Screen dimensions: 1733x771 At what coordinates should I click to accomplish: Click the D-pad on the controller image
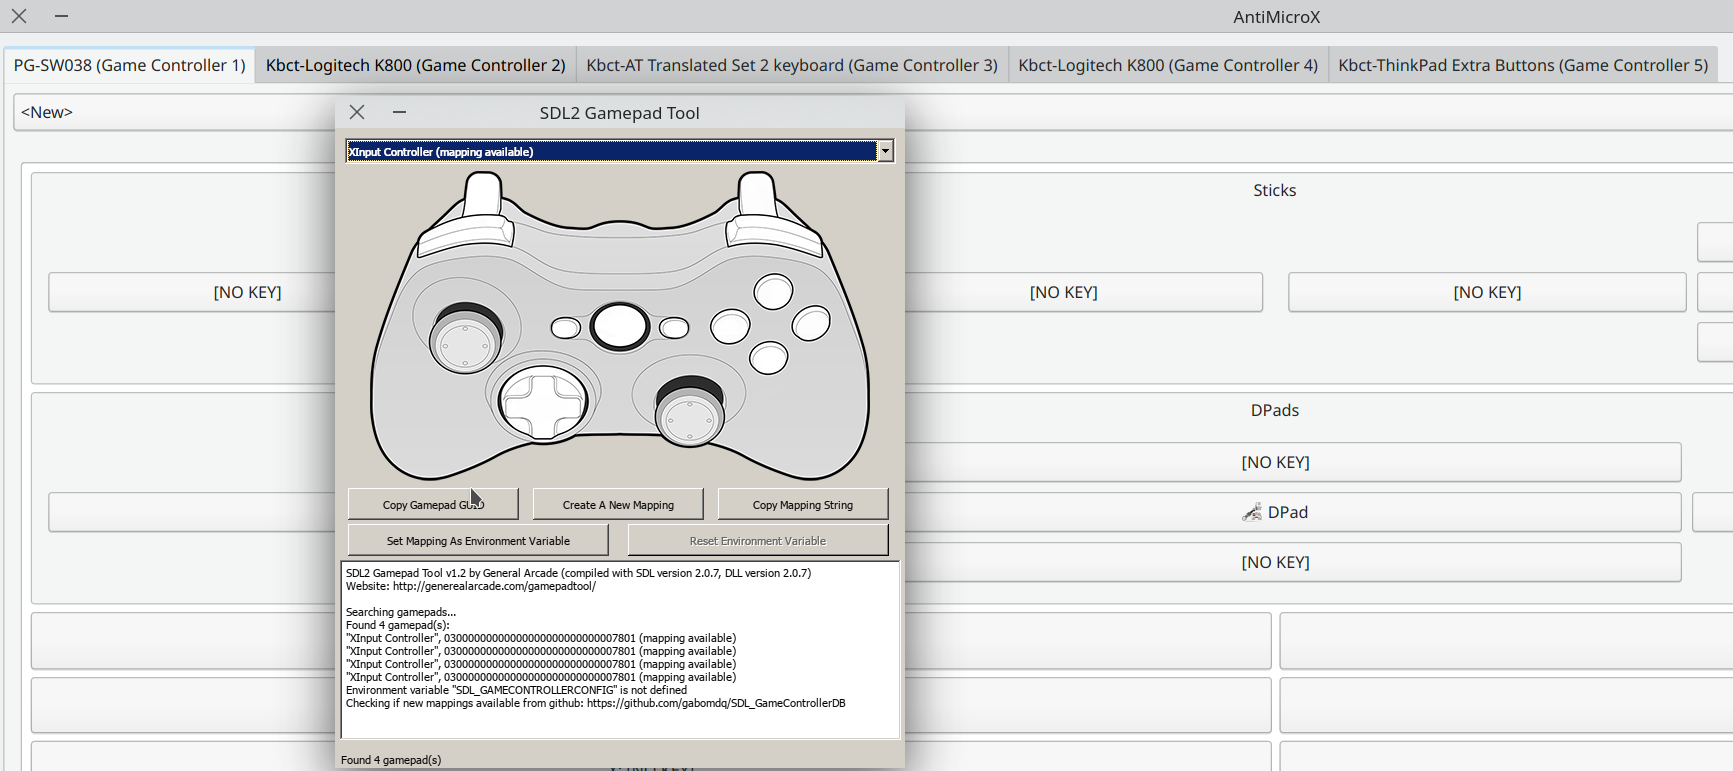[542, 402]
